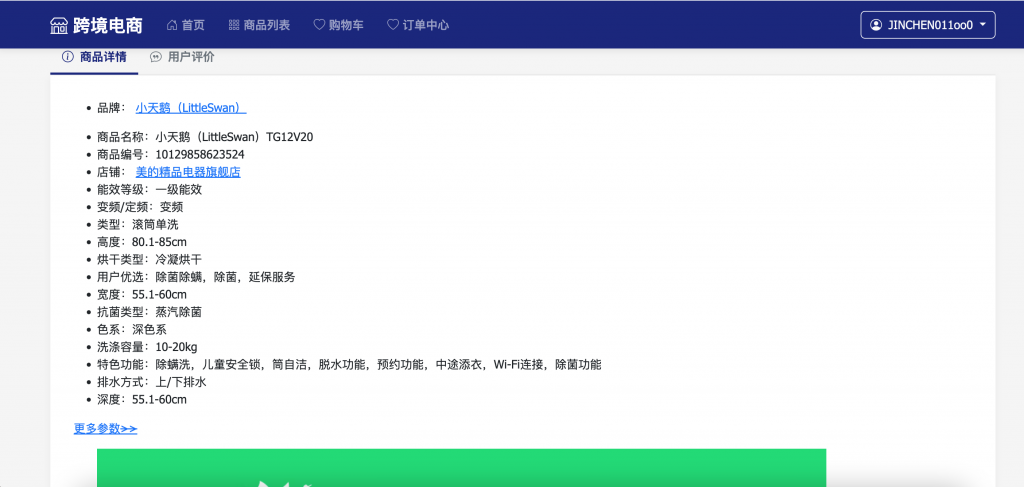Click the 深度：55.1-60cm row

(x=142, y=399)
